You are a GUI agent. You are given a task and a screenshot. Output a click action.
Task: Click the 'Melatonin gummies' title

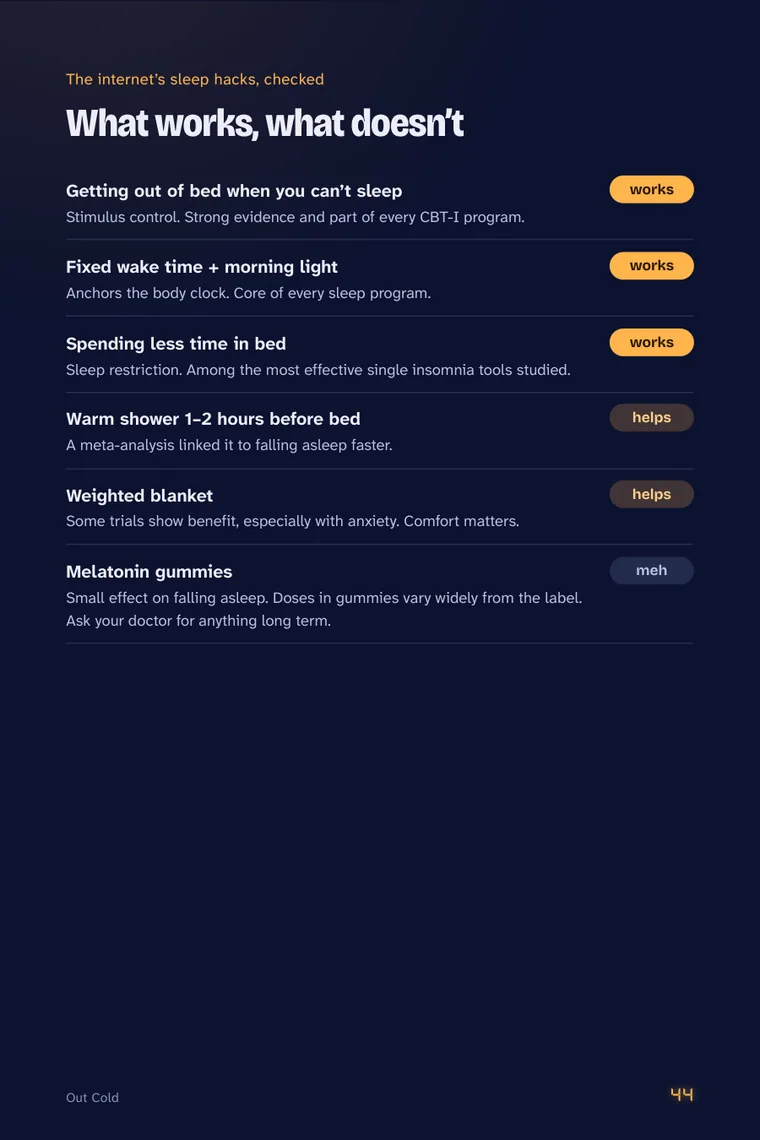(x=149, y=572)
